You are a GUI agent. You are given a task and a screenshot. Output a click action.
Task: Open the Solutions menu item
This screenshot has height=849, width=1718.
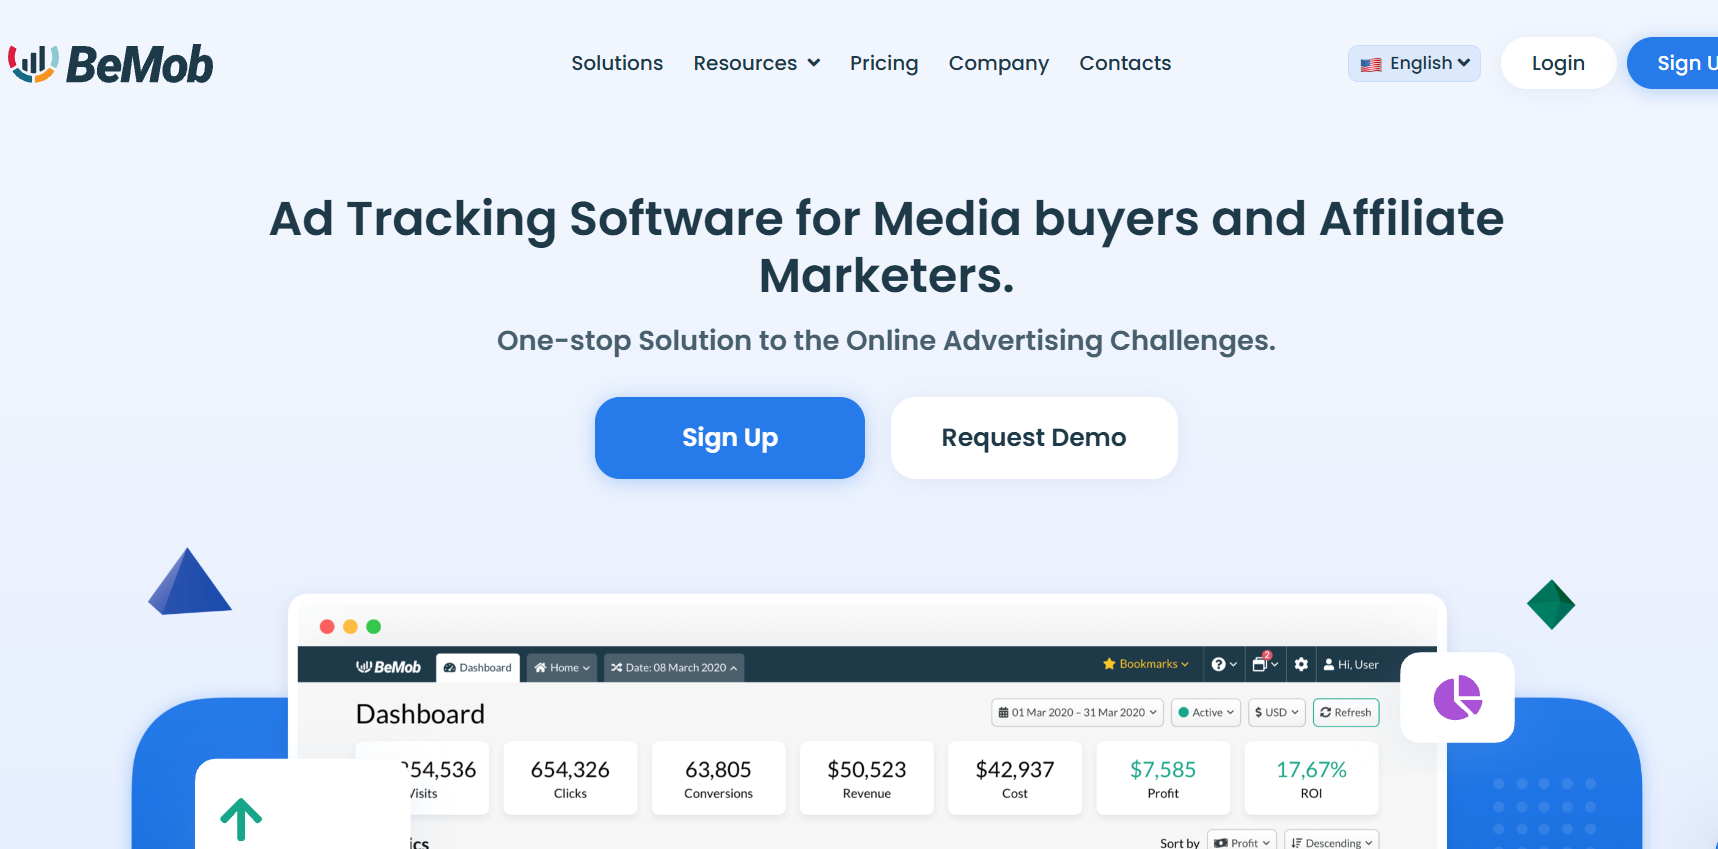tap(617, 63)
